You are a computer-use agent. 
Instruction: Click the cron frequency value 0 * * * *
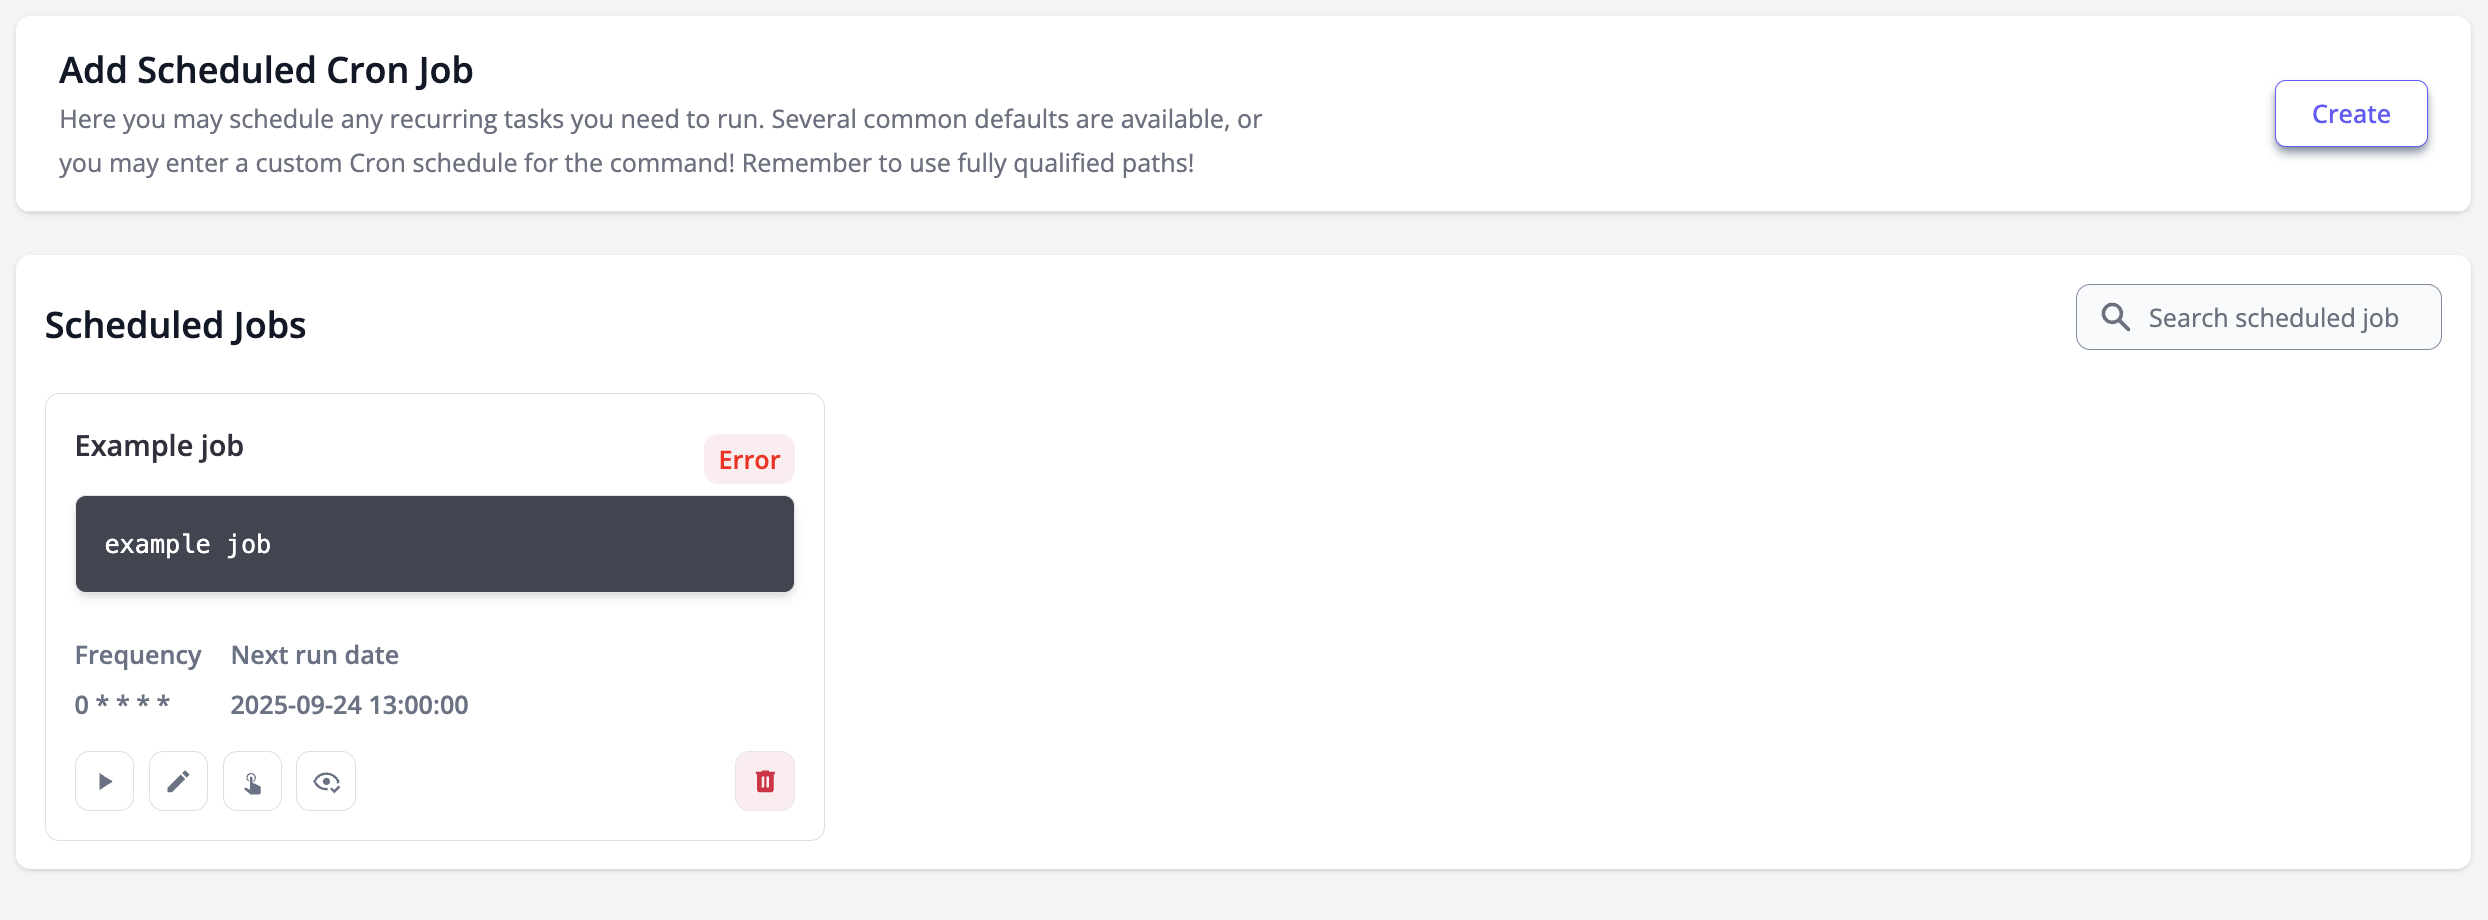[122, 705]
